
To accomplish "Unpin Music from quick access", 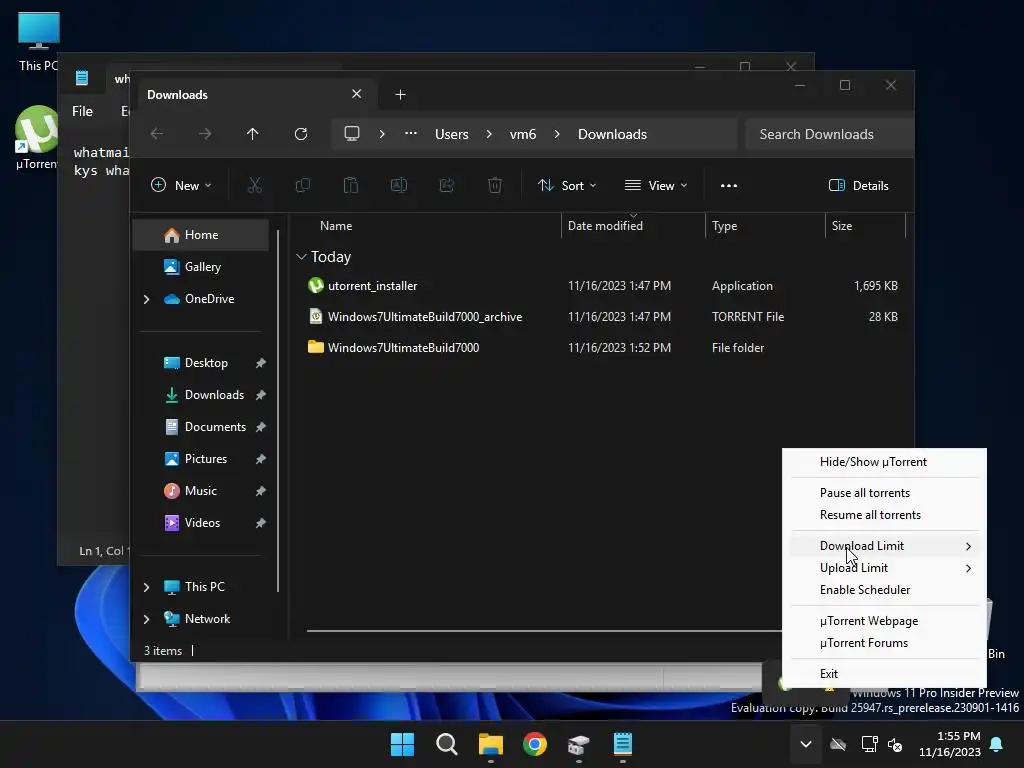I will coord(261,491).
